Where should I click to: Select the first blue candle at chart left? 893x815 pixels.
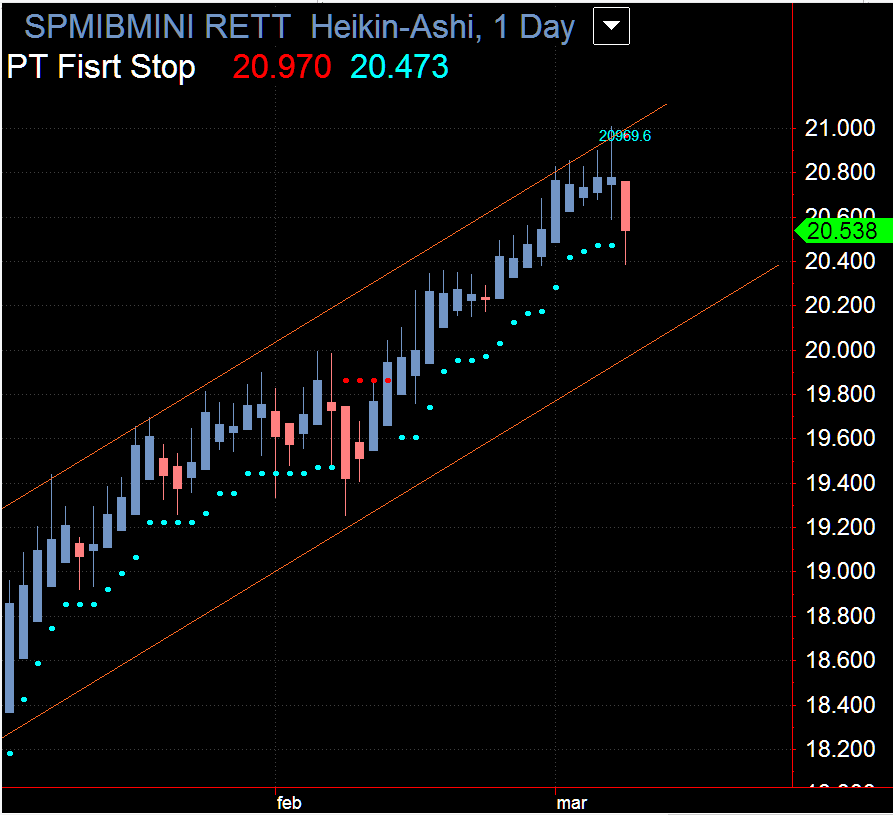[10, 657]
